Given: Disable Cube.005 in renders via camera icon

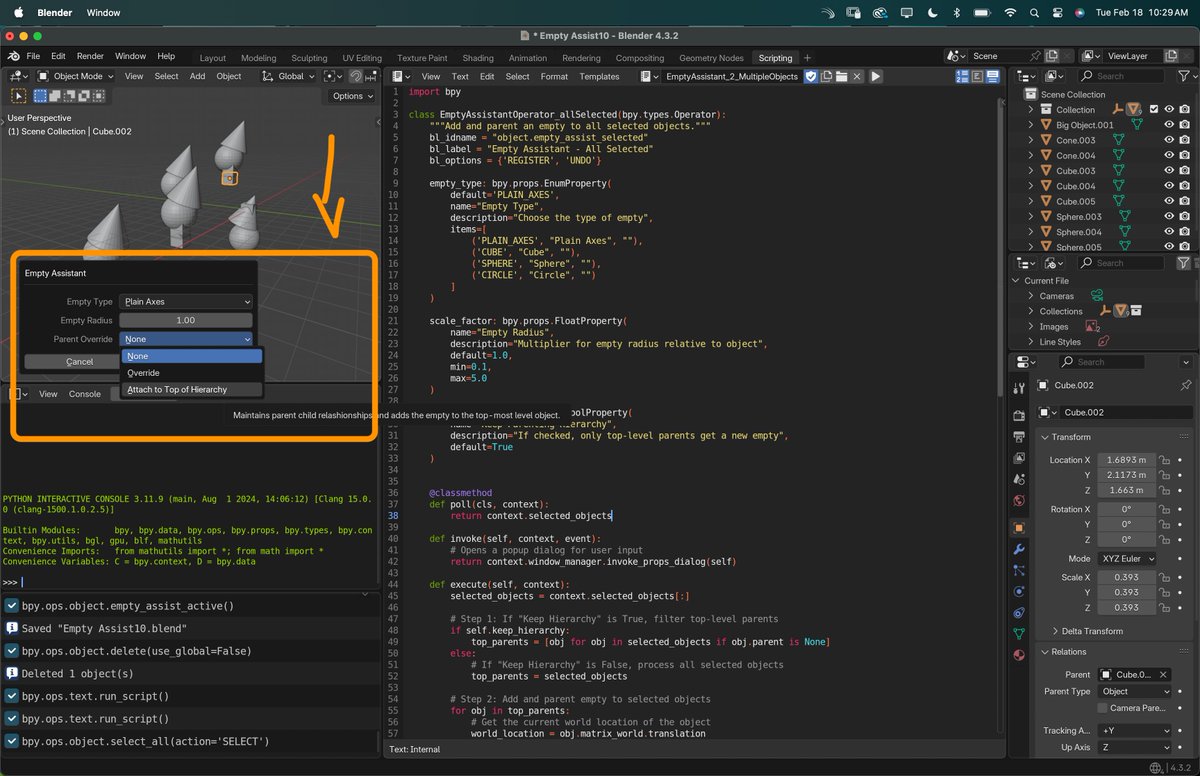Looking at the screenshot, I should pyautogui.click(x=1187, y=201).
